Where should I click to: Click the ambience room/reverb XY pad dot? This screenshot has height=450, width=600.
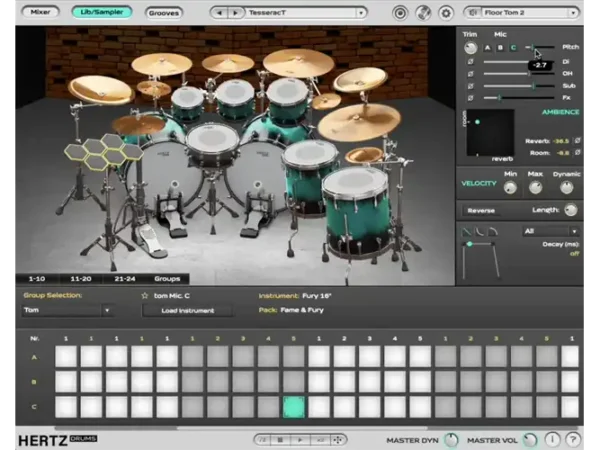pyautogui.click(x=477, y=122)
